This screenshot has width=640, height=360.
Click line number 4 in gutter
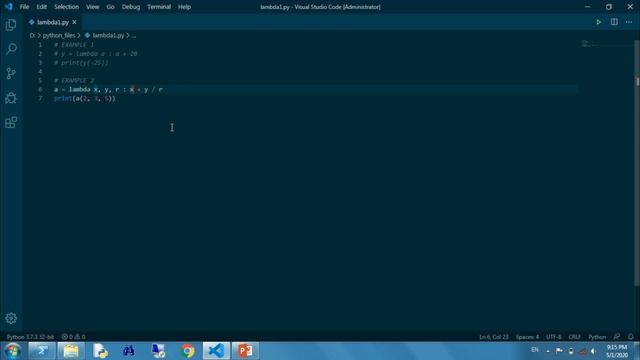coord(40,71)
